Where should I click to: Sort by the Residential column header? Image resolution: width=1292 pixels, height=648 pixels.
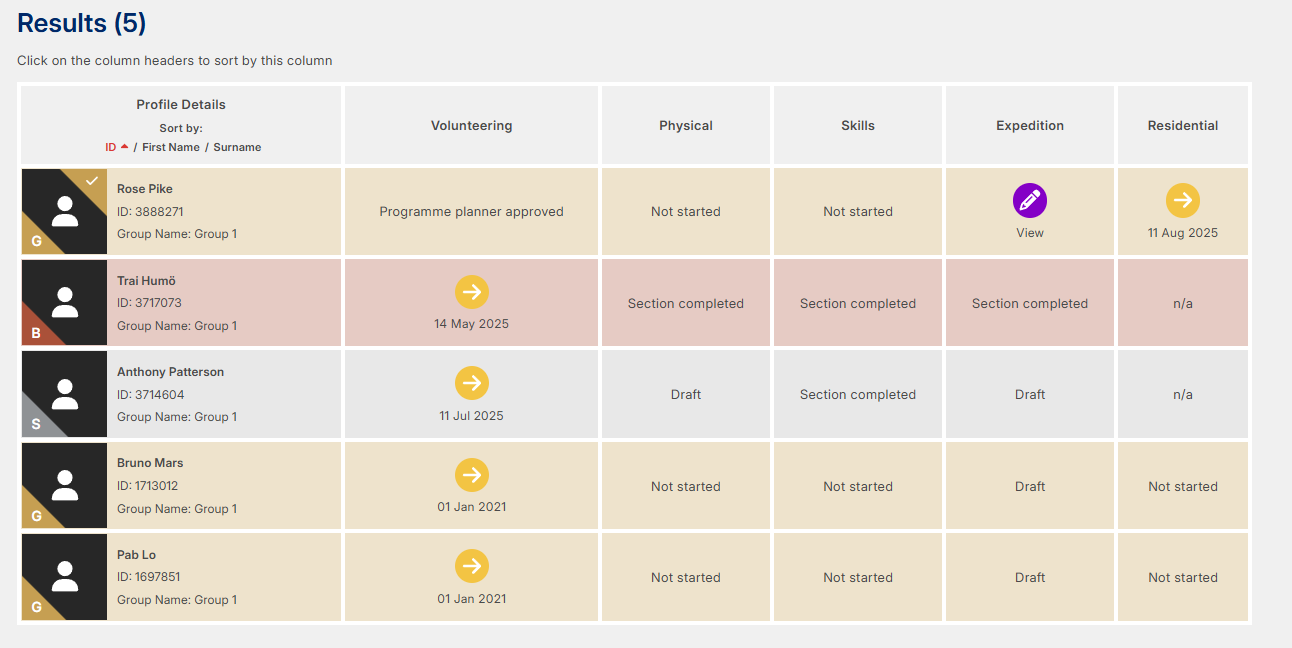pyautogui.click(x=1182, y=126)
